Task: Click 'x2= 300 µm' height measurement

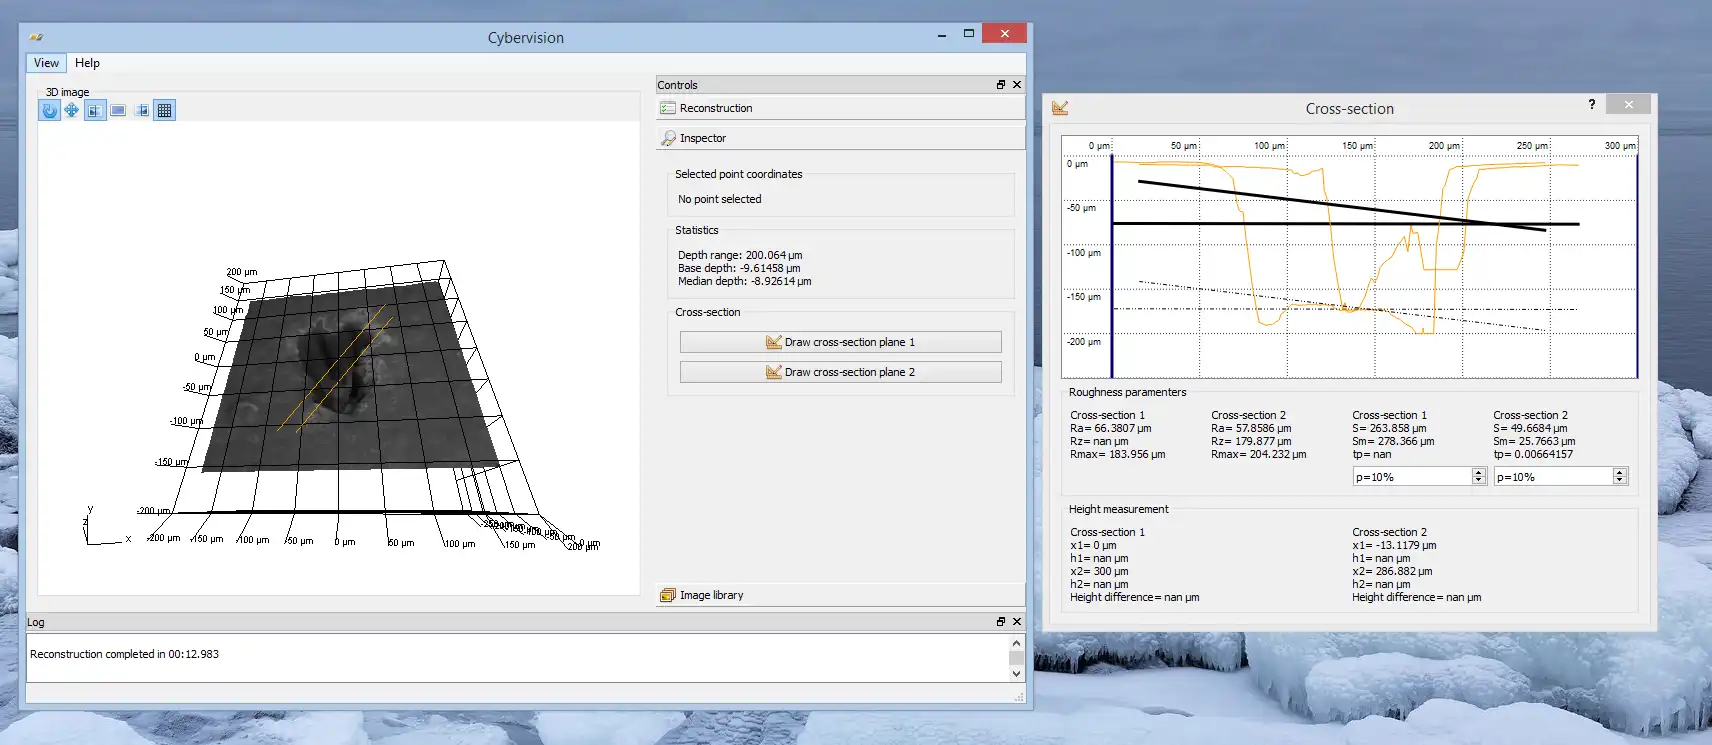Action: click(1099, 571)
